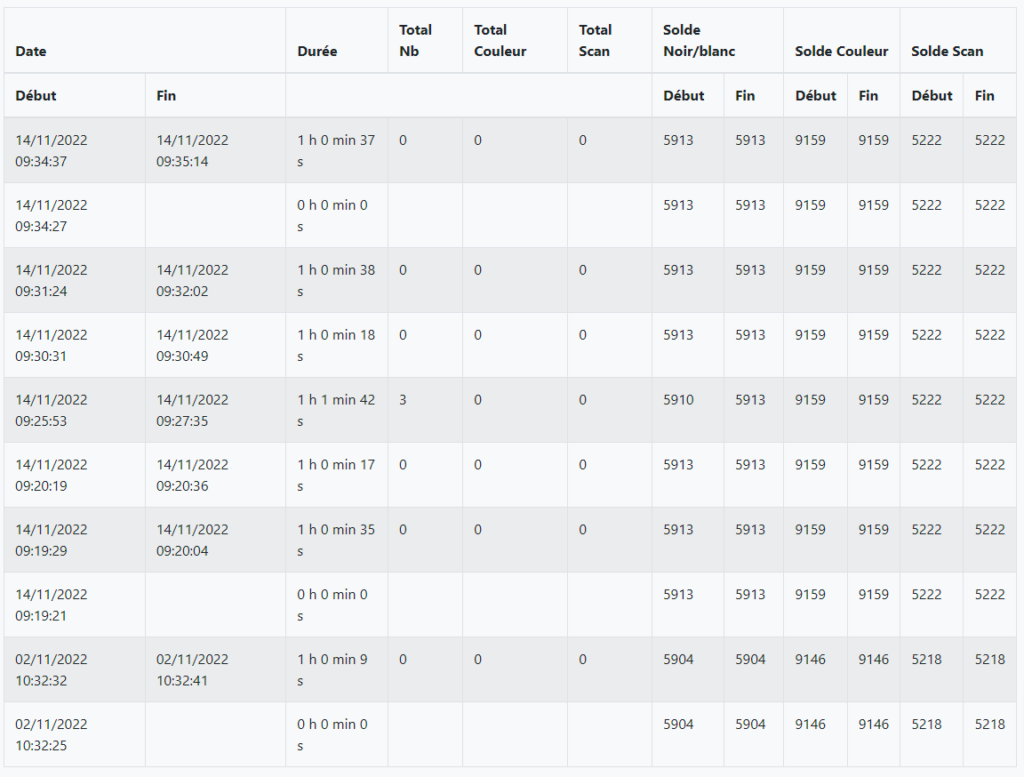
Task: Click the 5910 Noir/blanc balance cell
Action: [678, 400]
